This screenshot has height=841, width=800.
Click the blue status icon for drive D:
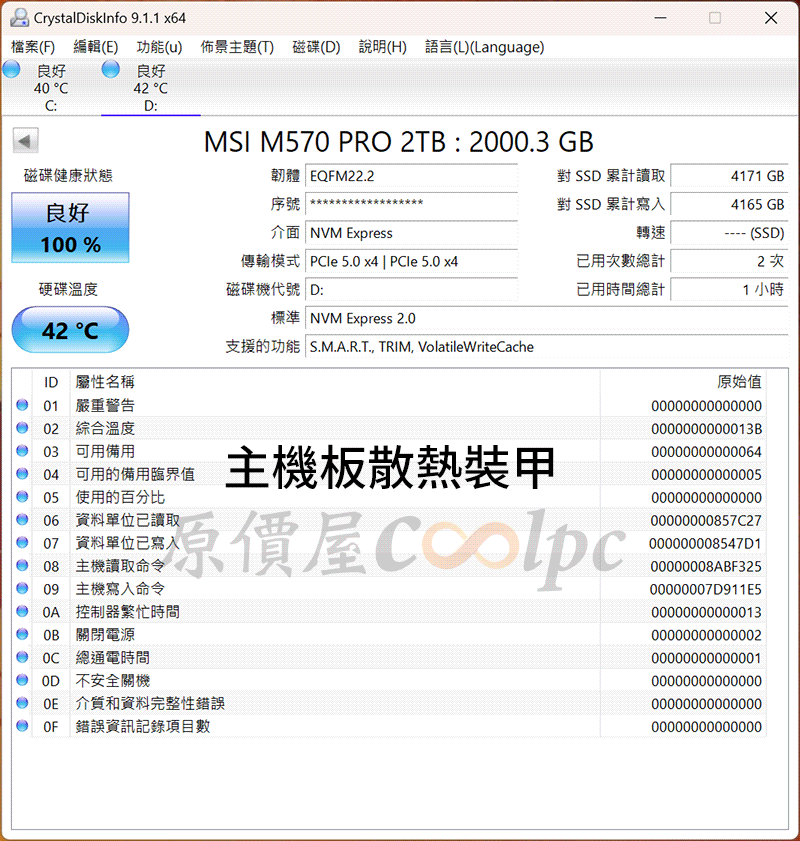111,70
